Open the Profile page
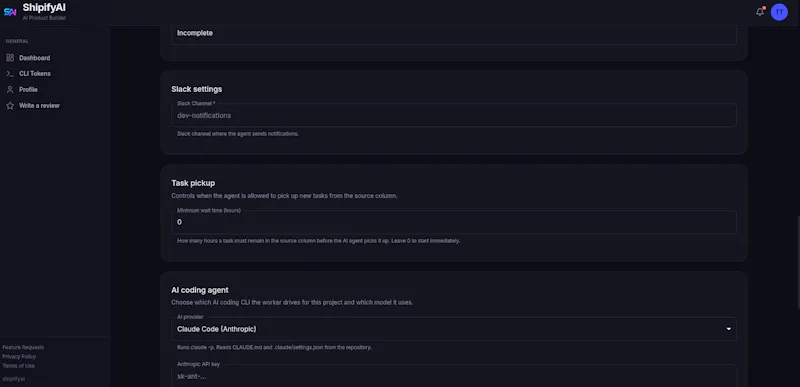800x387 pixels. pos(28,89)
